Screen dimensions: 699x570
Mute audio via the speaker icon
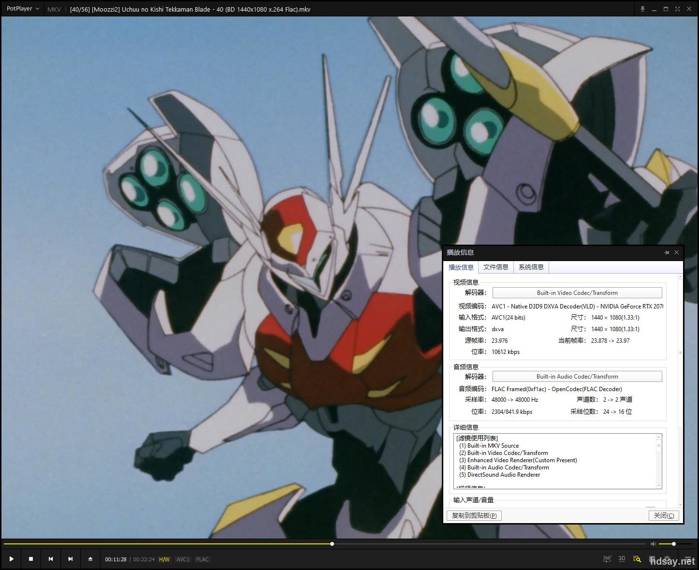653,544
